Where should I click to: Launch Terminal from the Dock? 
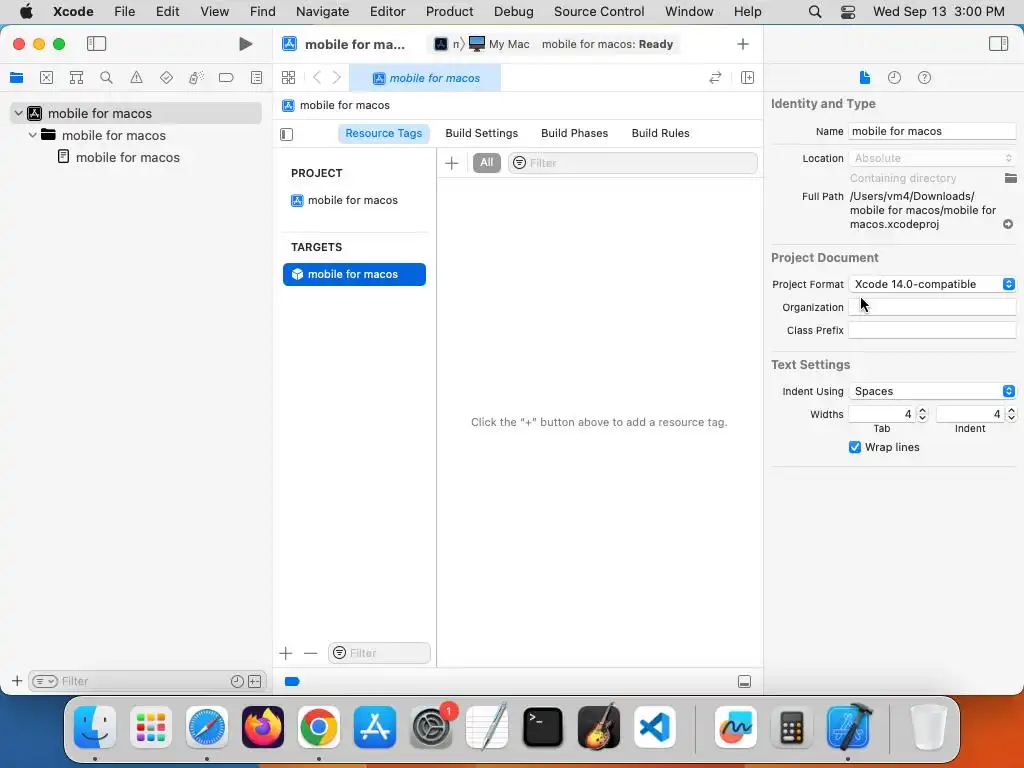pyautogui.click(x=543, y=727)
